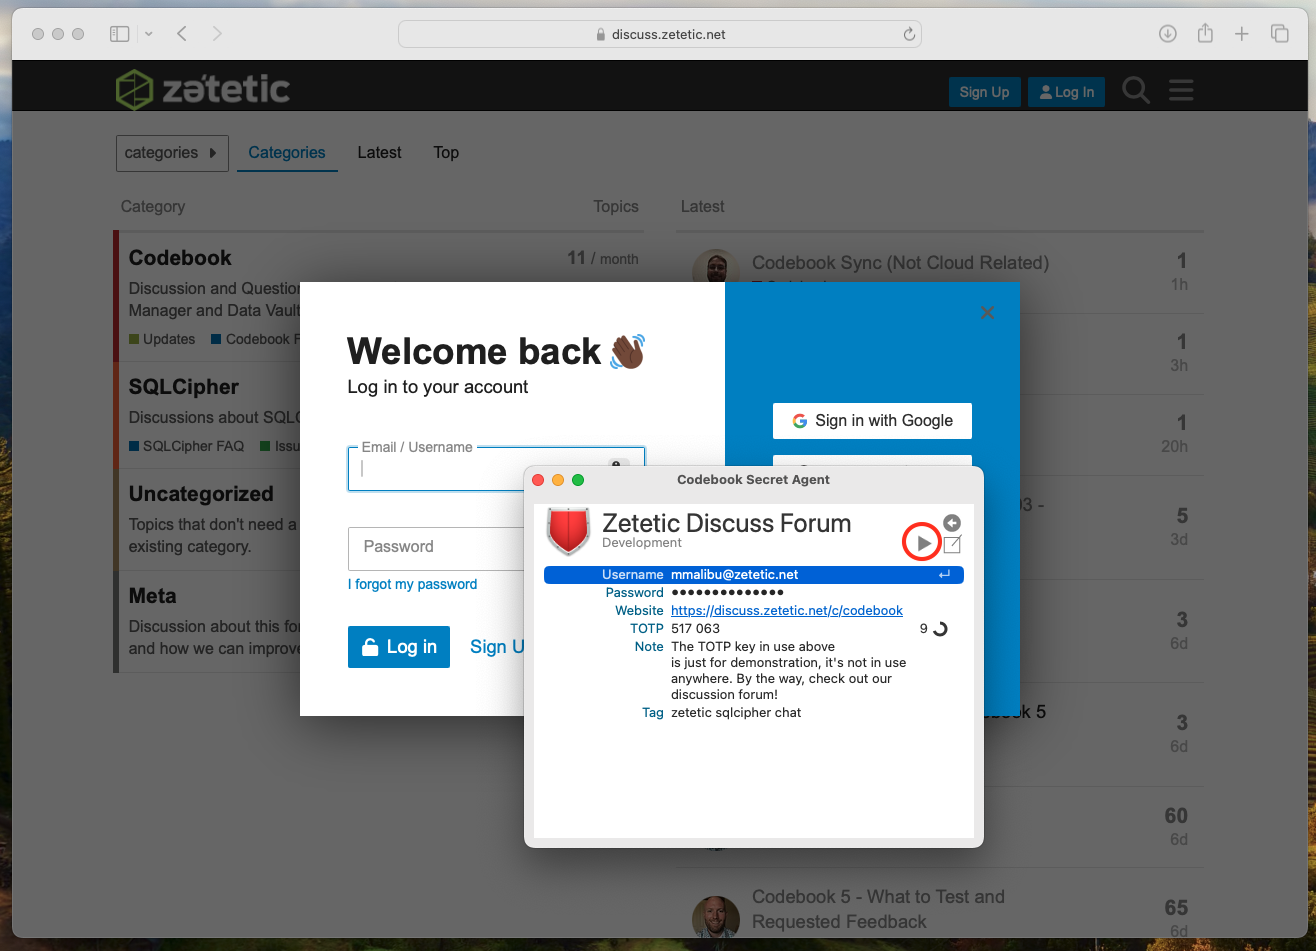
Task: Select the Username row mmalibu@zetetic.net
Action: pos(754,575)
